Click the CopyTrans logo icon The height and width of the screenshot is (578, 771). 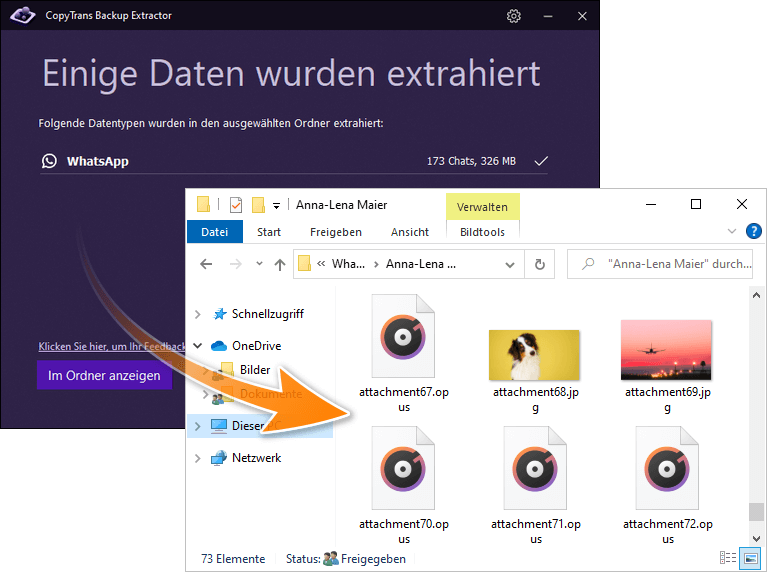pos(23,15)
